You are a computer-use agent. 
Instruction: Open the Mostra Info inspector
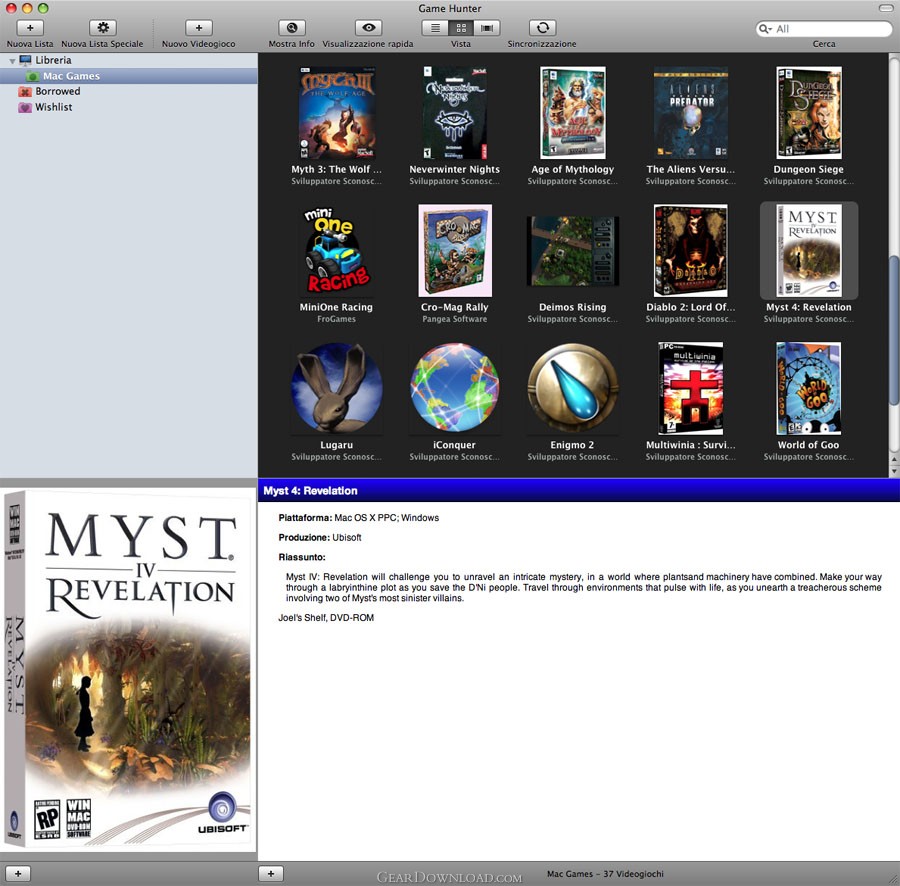point(292,28)
